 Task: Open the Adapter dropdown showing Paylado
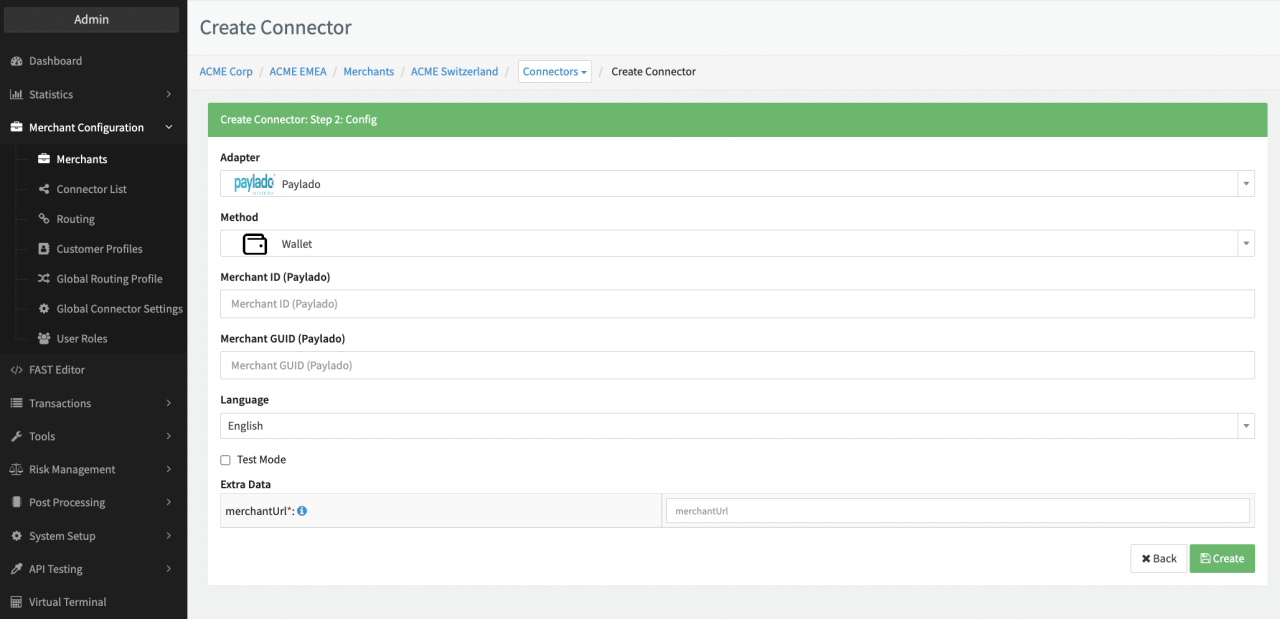click(737, 184)
